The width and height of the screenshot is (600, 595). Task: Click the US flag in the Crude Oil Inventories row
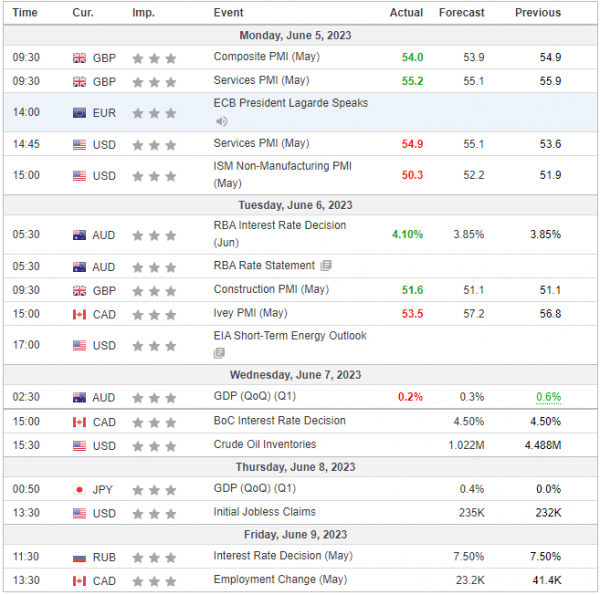click(x=80, y=445)
